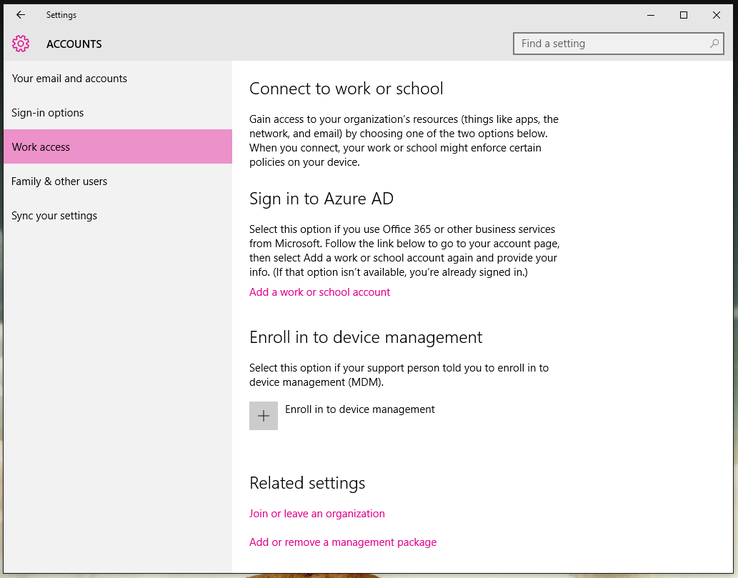Image resolution: width=738 pixels, height=578 pixels.
Task: Click Add a work or school account link
Action: click(x=320, y=292)
